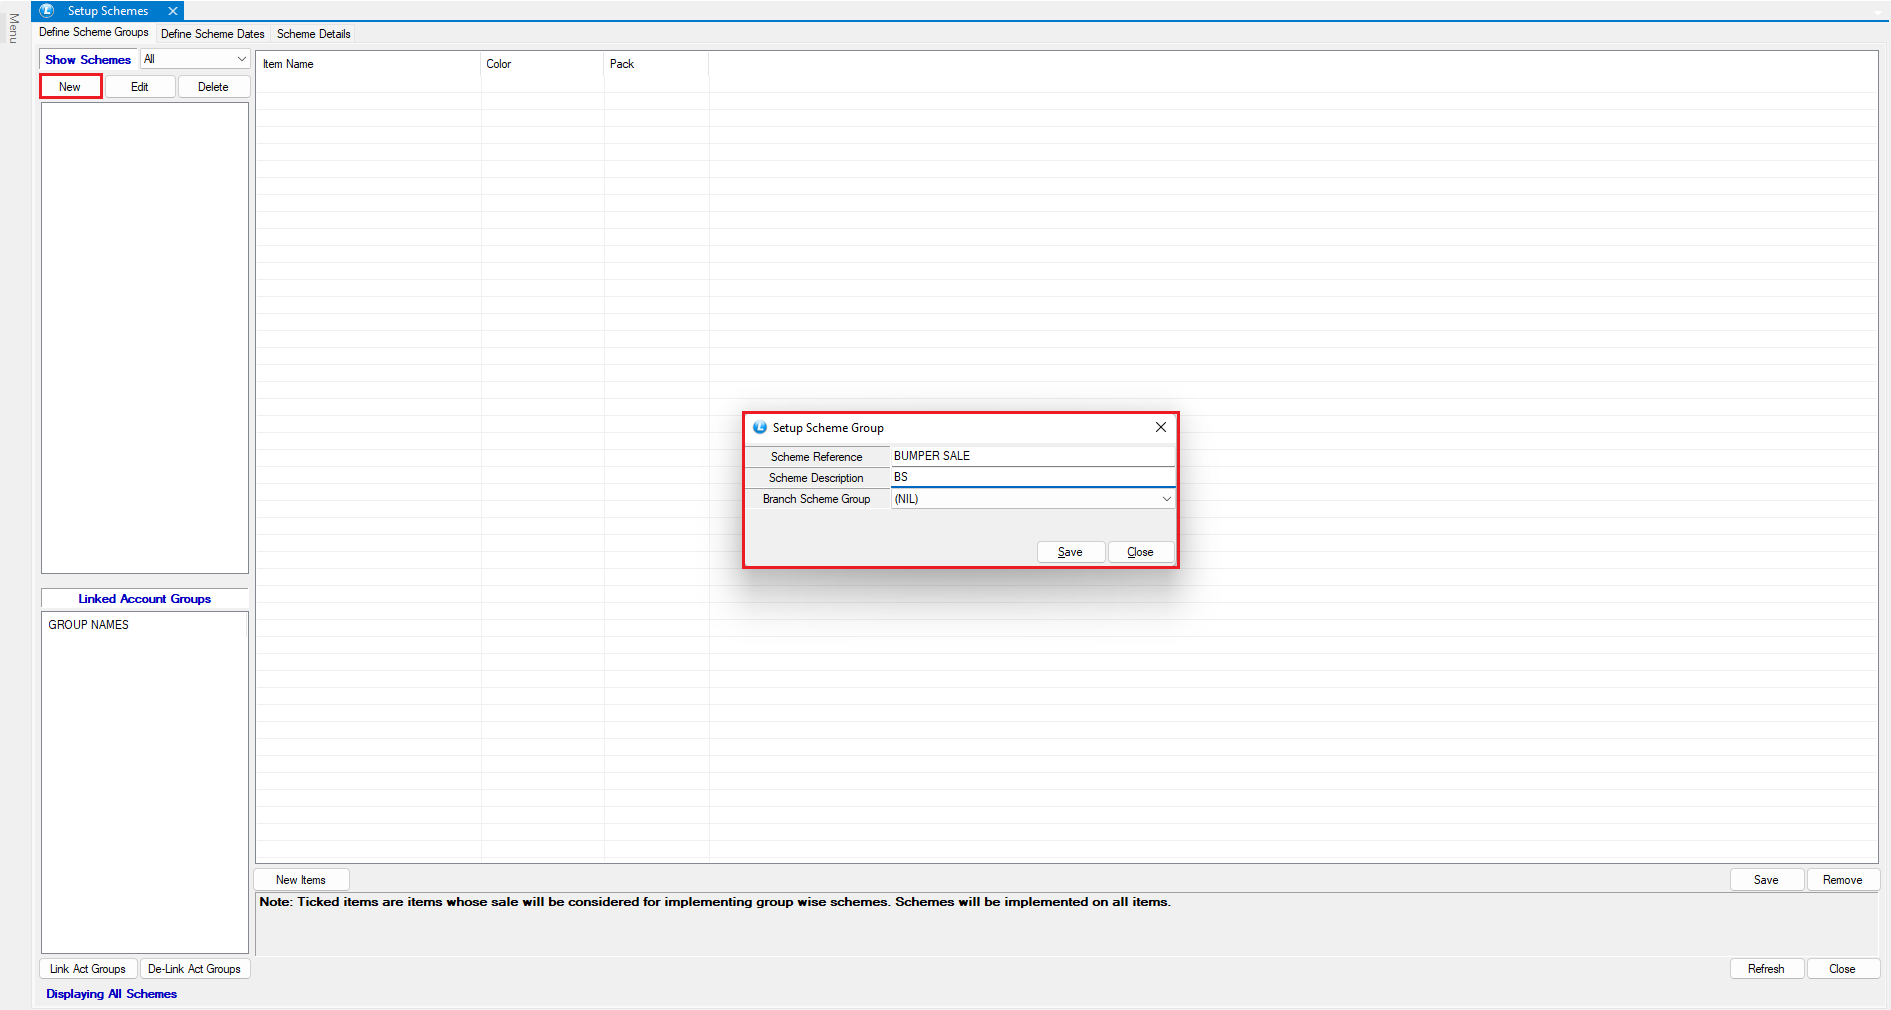The image size is (1891, 1010).
Task: Select the Define Scheme Groups tab
Action: coord(93,33)
